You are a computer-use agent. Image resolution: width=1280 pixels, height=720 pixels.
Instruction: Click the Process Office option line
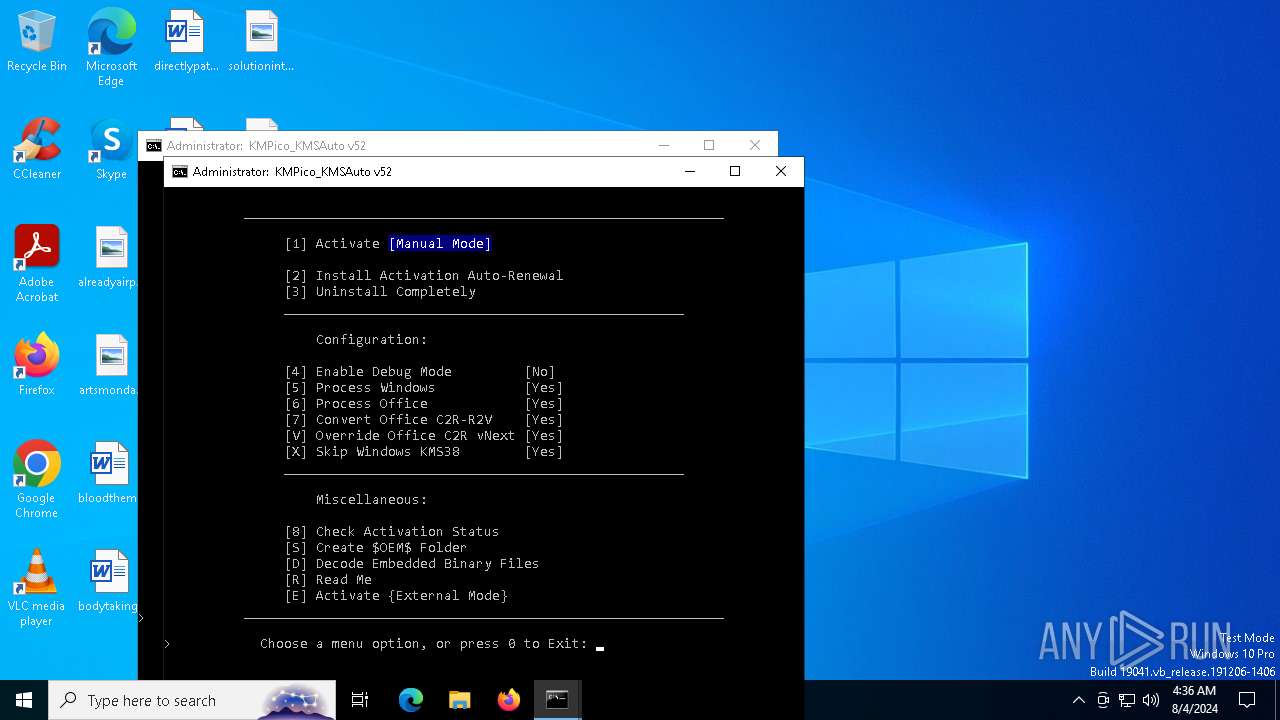pos(424,404)
